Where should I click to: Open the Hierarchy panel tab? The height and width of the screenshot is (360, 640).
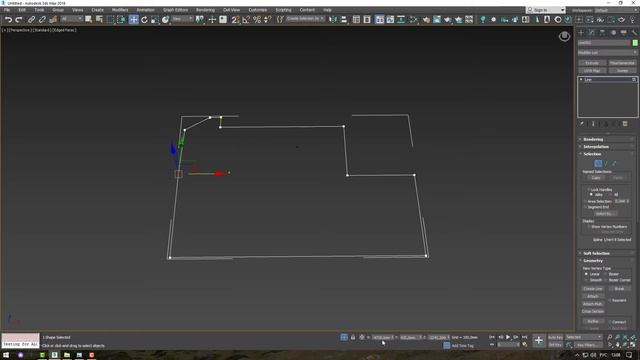[x=602, y=33]
